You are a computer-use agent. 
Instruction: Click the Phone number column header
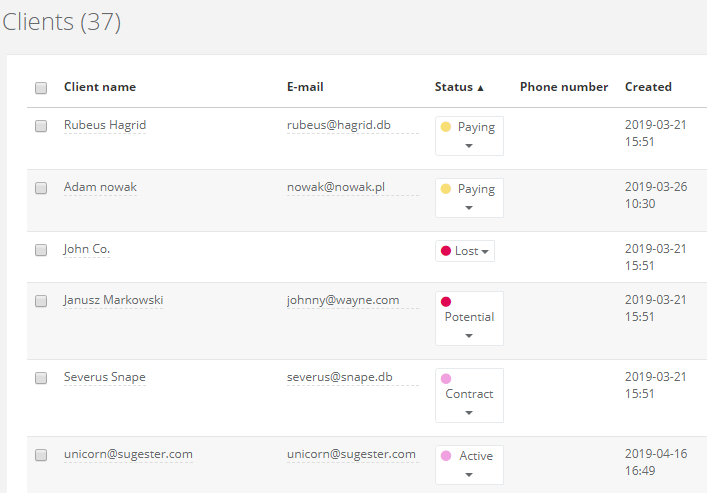point(564,87)
